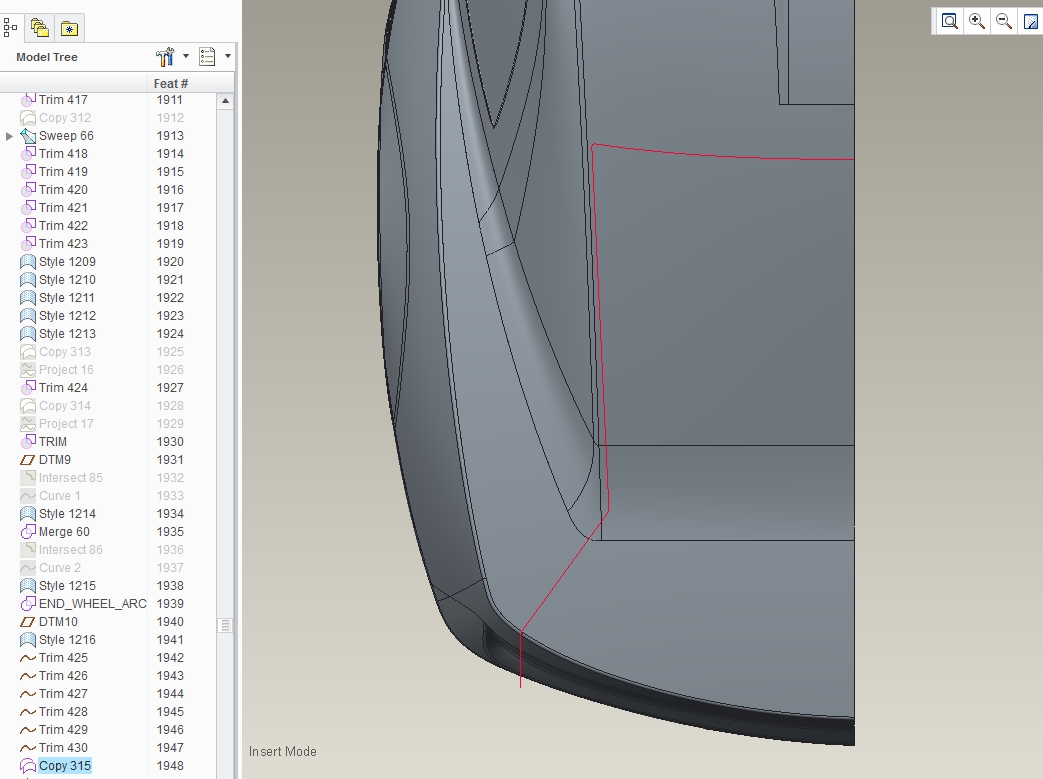Image resolution: width=1043 pixels, height=779 pixels.
Task: Open the Favorites navigator tab
Action: [x=69, y=28]
